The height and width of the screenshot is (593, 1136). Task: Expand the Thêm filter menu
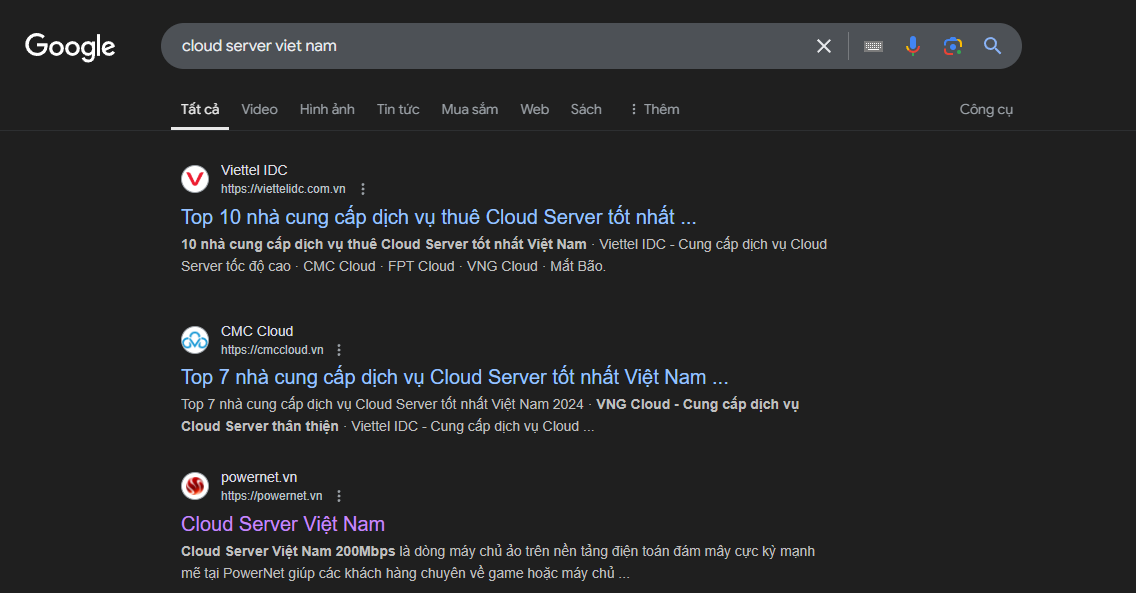point(653,109)
